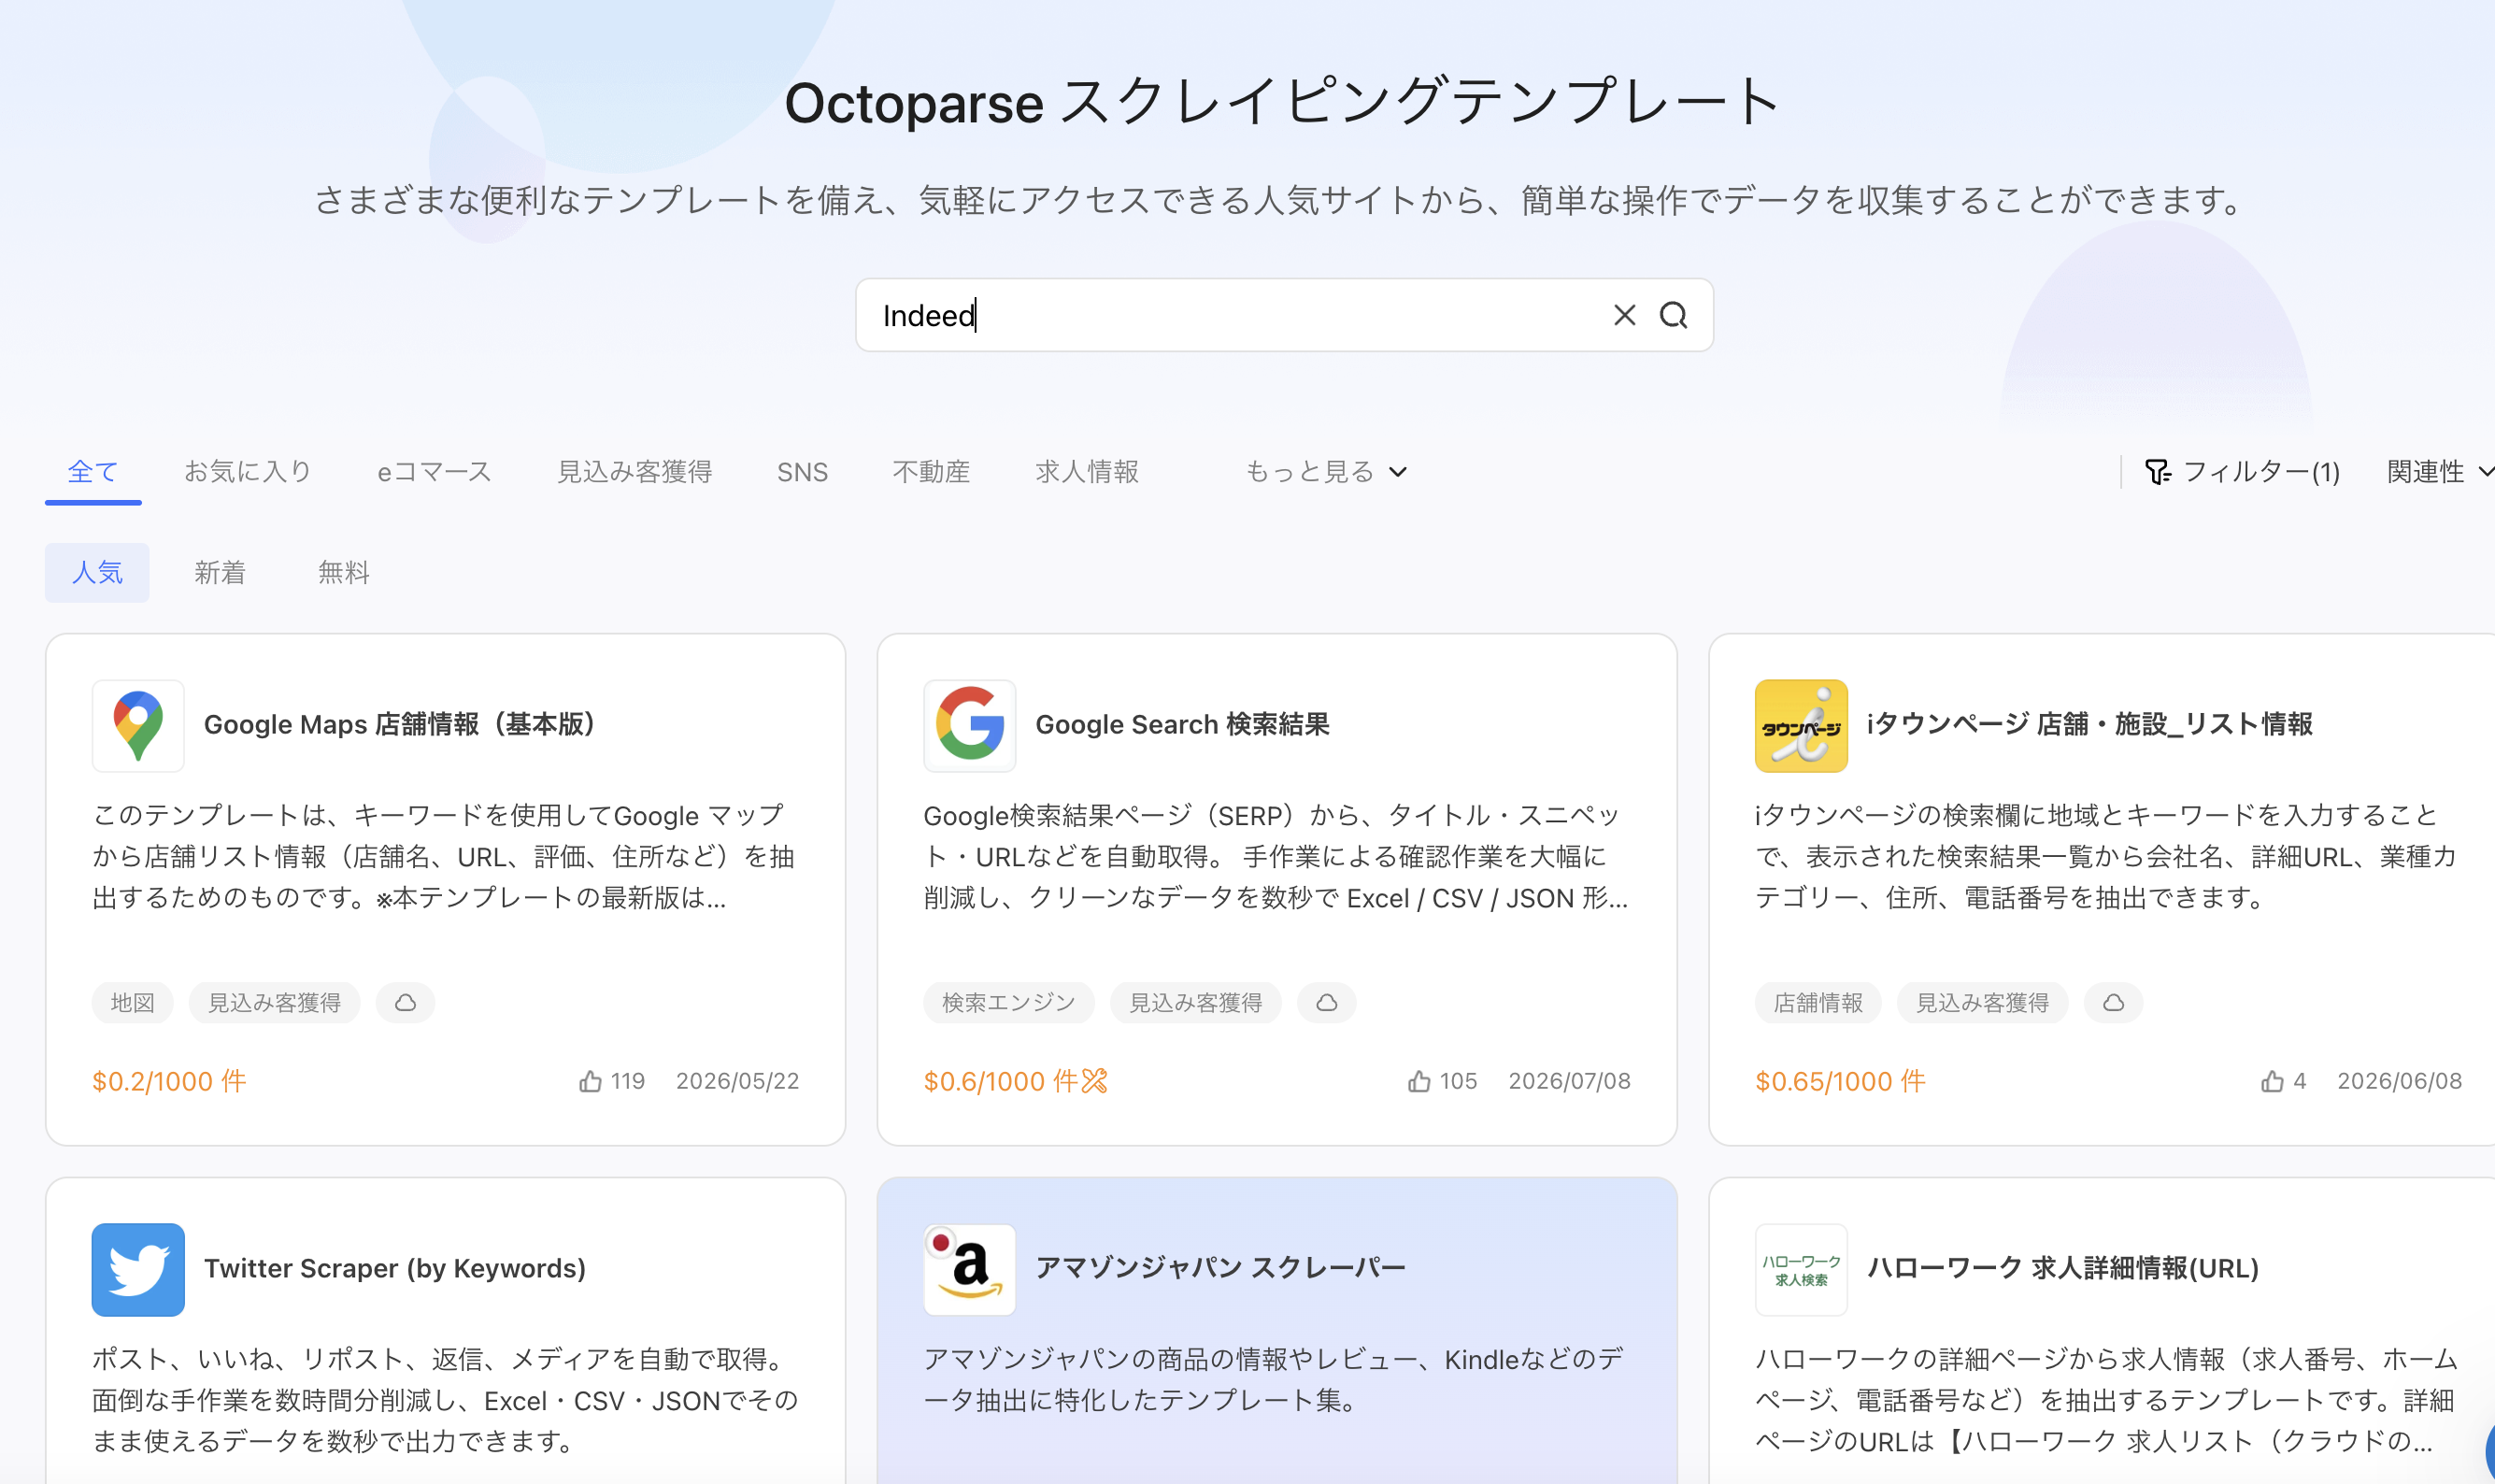Image resolution: width=2495 pixels, height=1484 pixels.
Task: Like the Google Maps template (119)
Action: pyautogui.click(x=590, y=1081)
